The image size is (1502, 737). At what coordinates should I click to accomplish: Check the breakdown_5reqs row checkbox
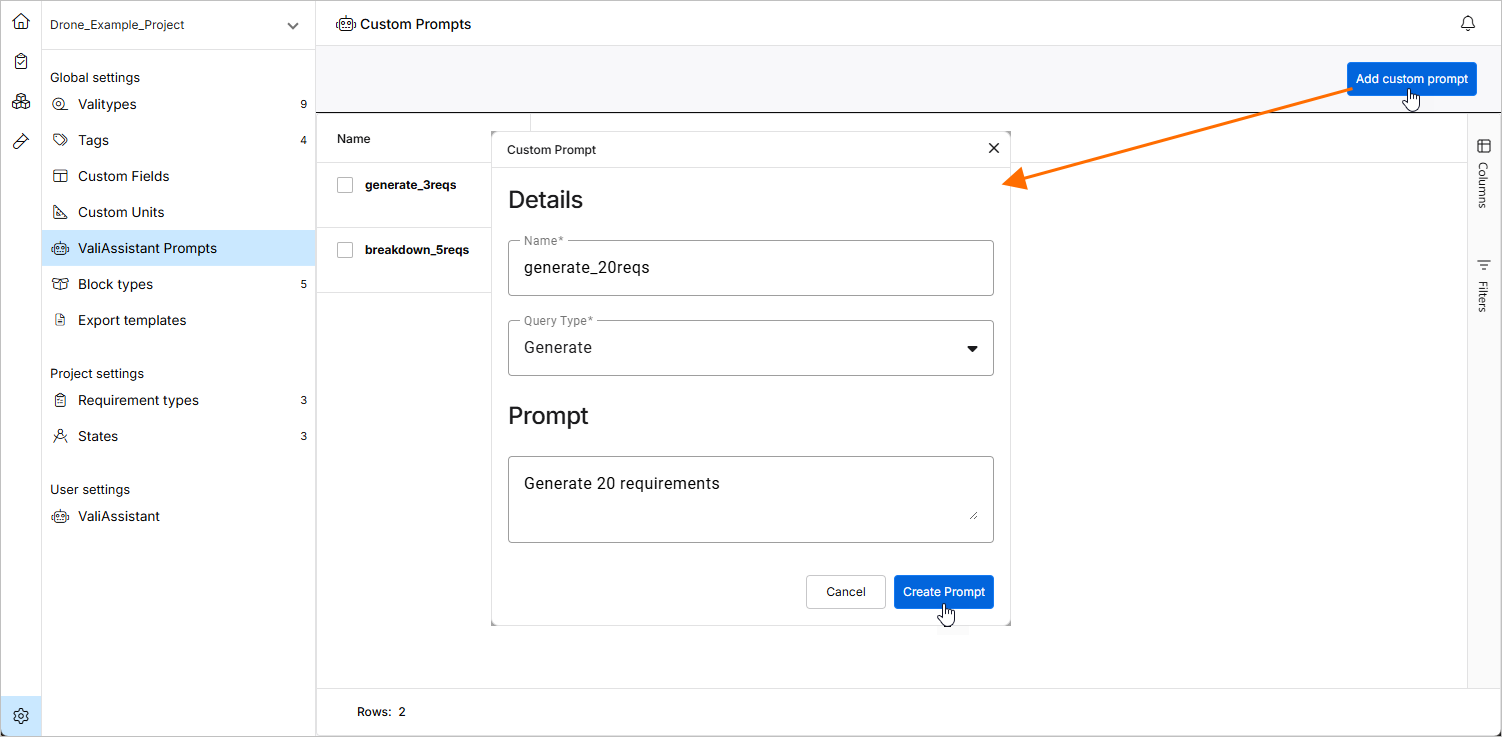click(x=345, y=250)
